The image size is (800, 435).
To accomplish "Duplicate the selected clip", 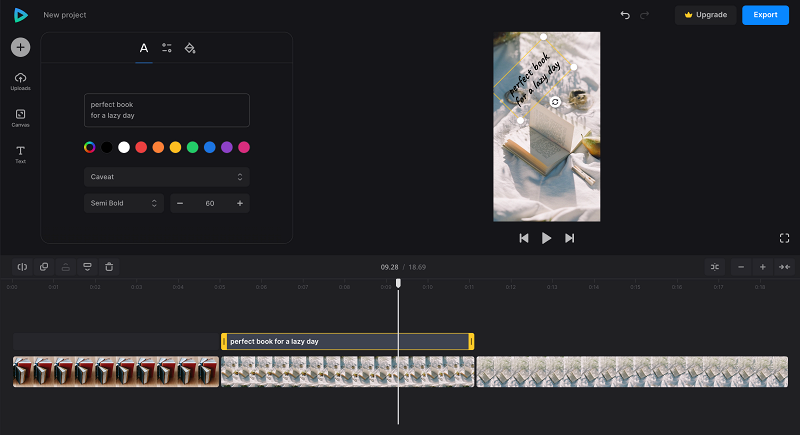I will [44, 267].
